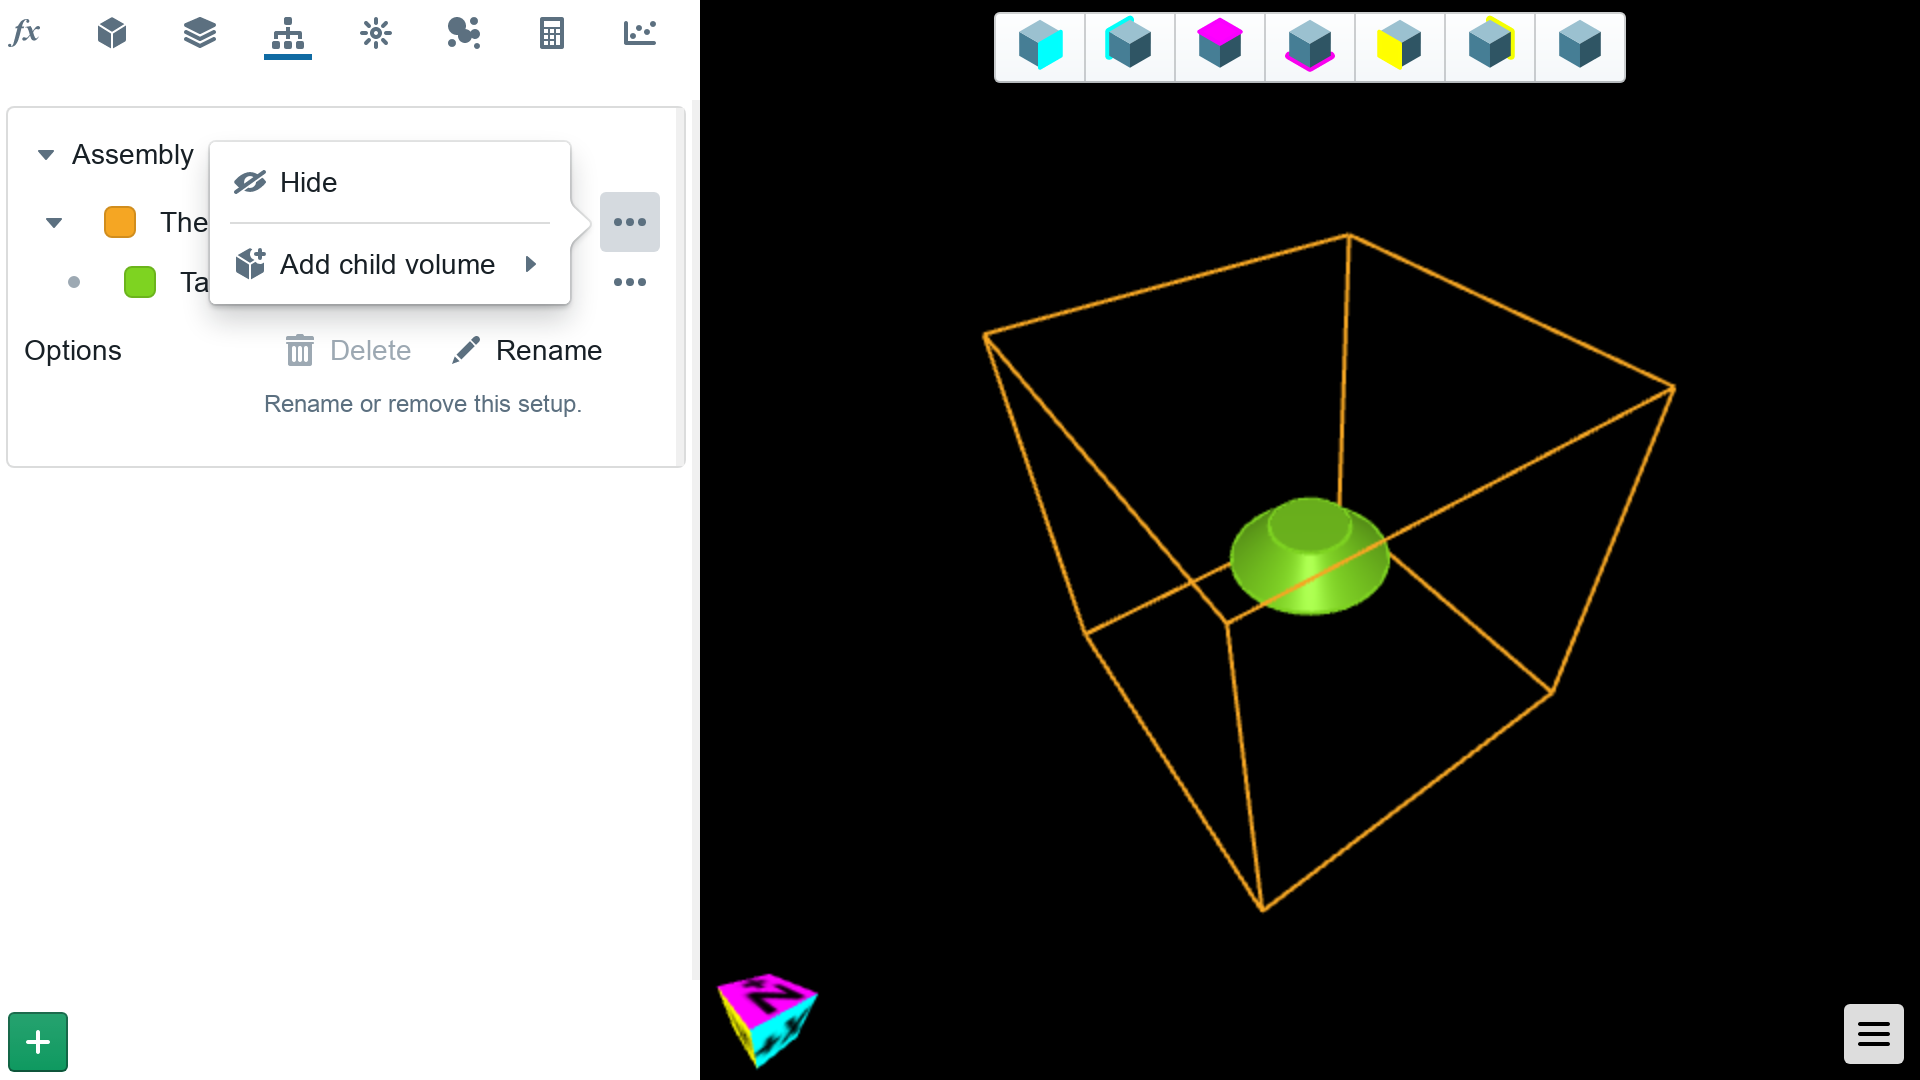Click the Assembly heading label

click(133, 155)
